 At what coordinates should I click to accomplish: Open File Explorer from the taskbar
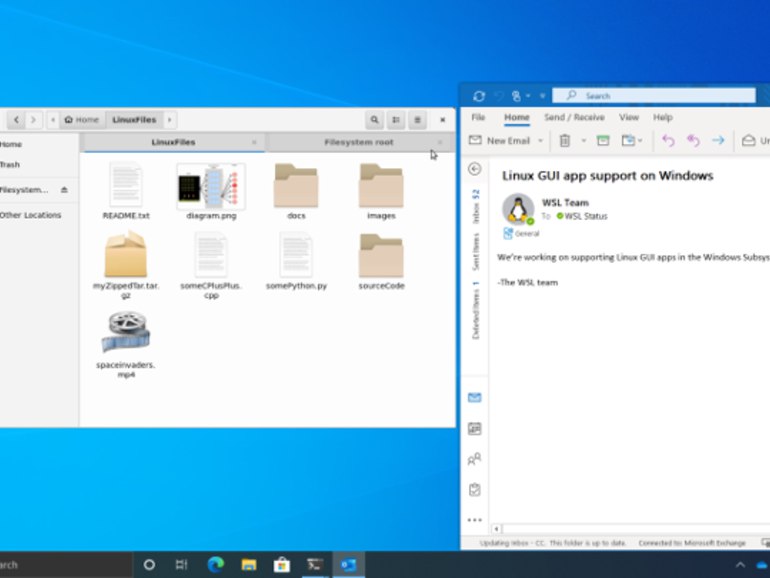coord(249,565)
